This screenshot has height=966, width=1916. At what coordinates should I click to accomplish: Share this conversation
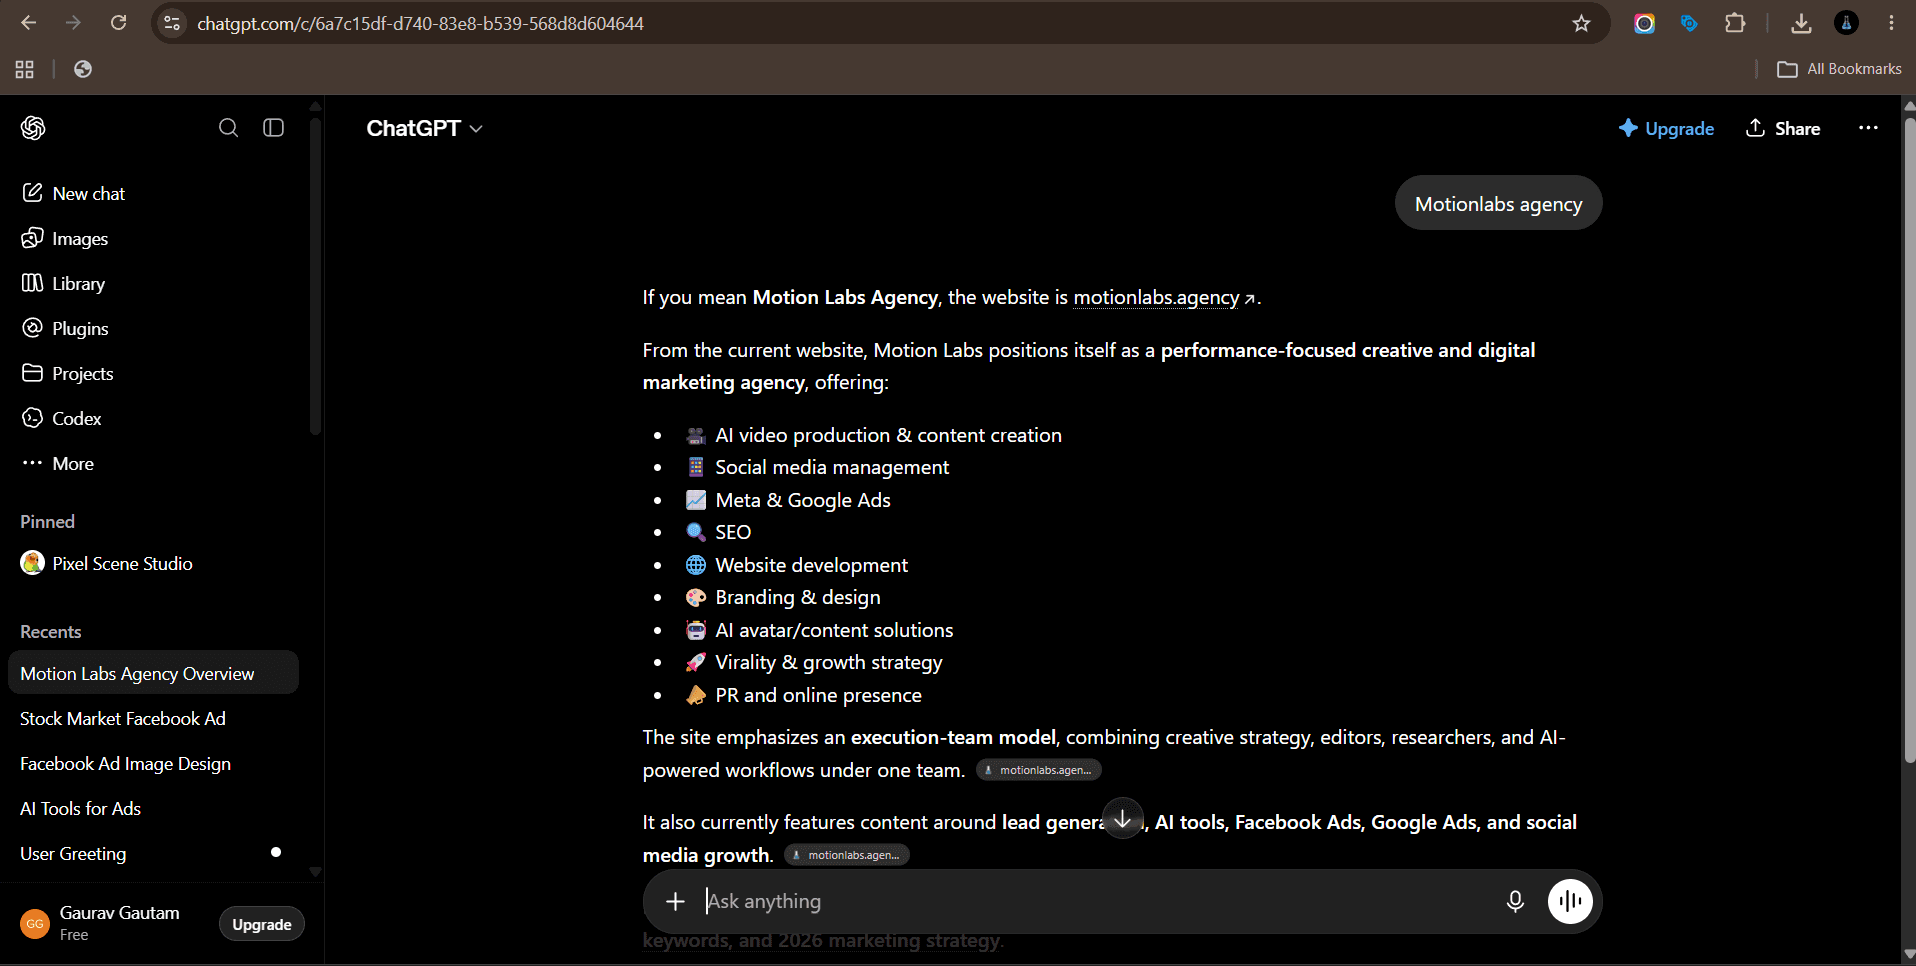(x=1783, y=128)
